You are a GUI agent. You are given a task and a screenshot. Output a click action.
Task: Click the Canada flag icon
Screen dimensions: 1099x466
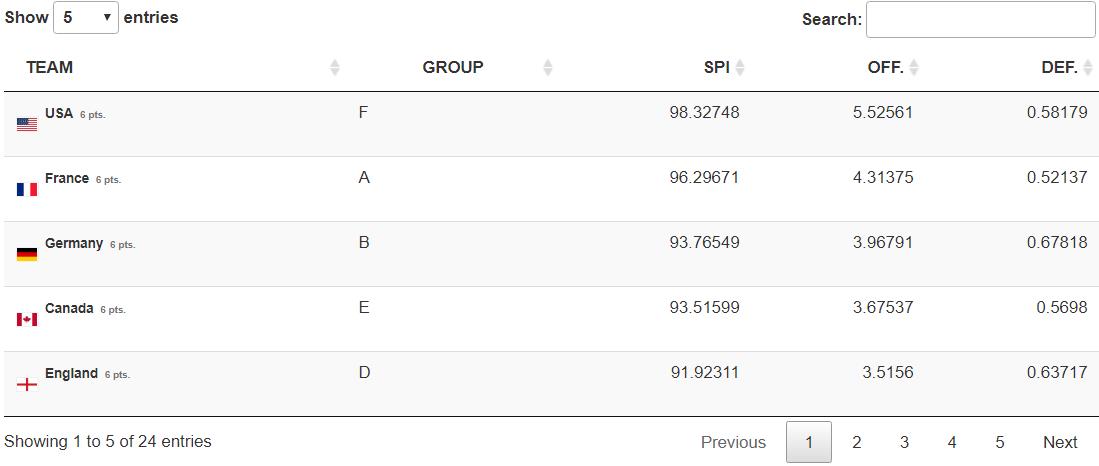tap(27, 320)
